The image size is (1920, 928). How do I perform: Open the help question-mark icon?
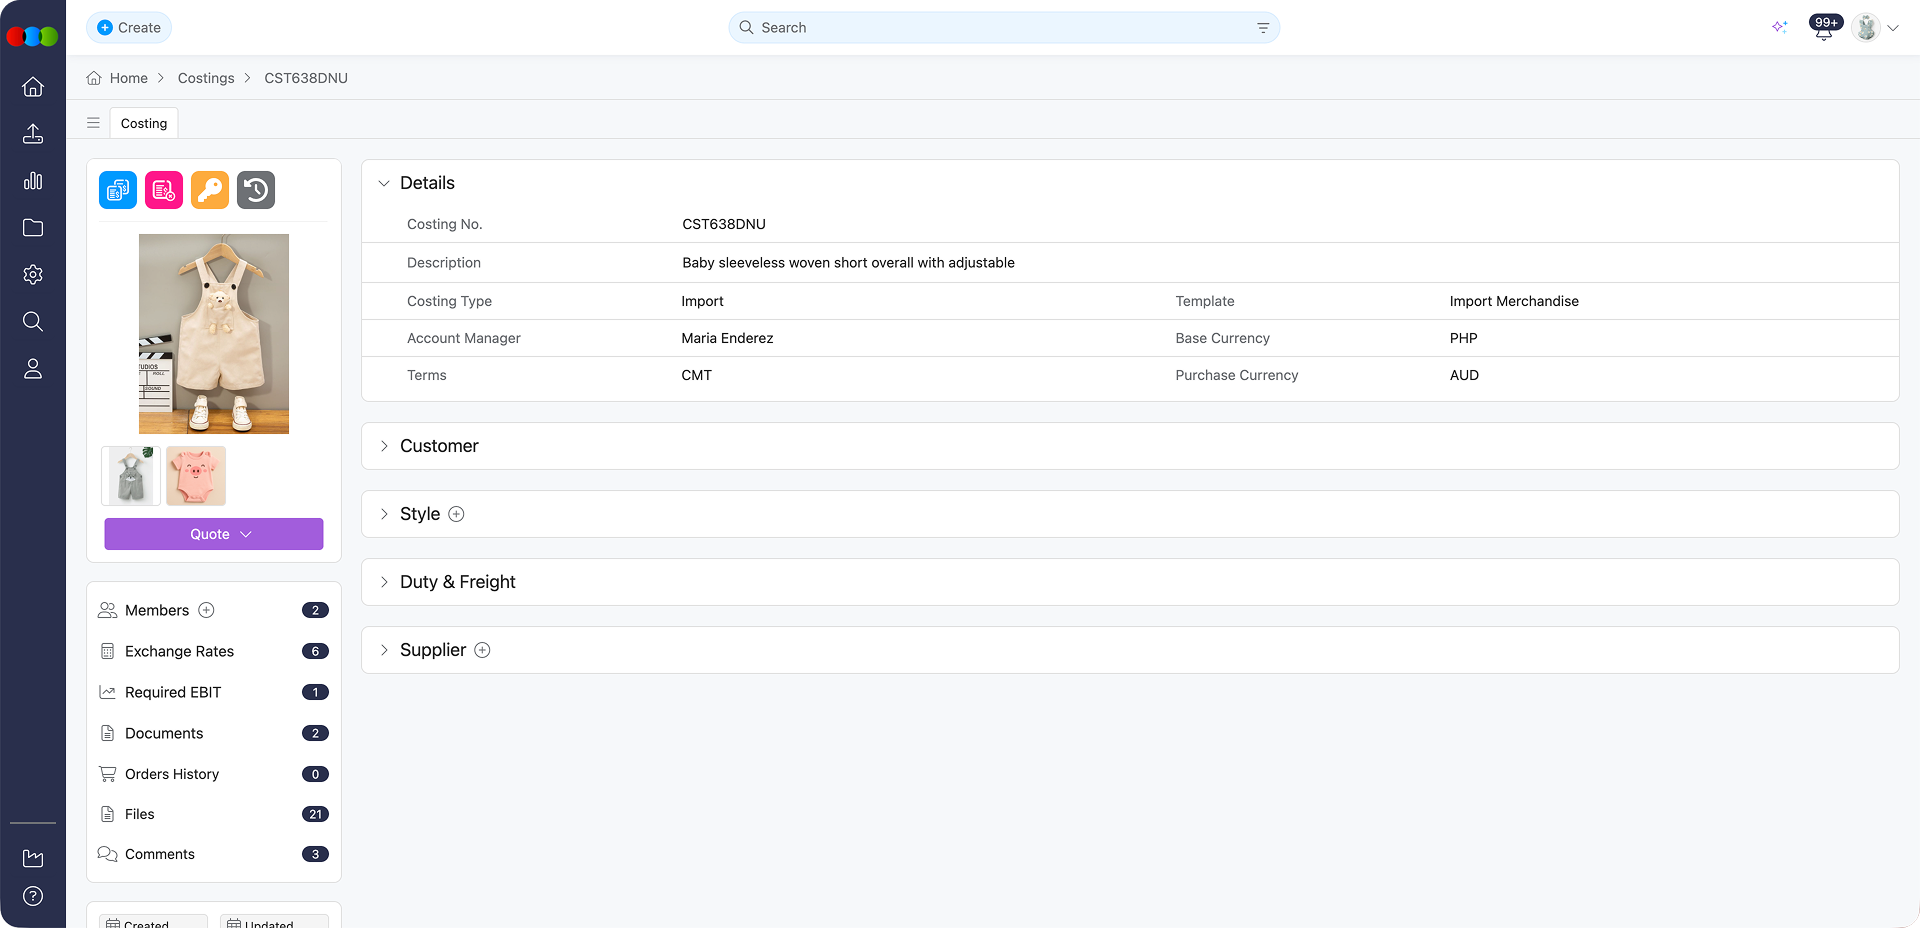pos(33,896)
